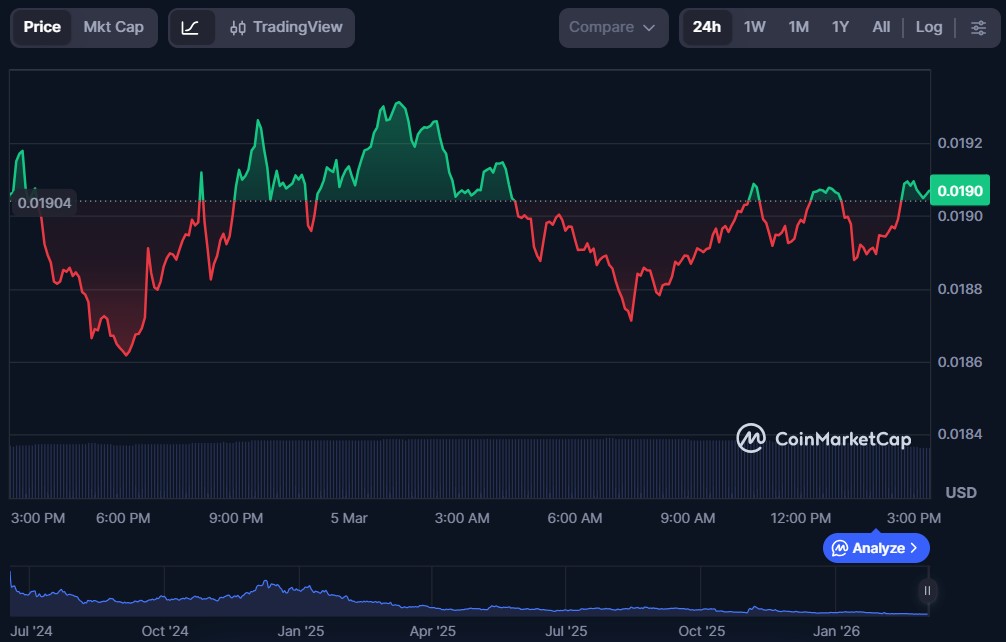Click the USD currency label

coord(961,493)
